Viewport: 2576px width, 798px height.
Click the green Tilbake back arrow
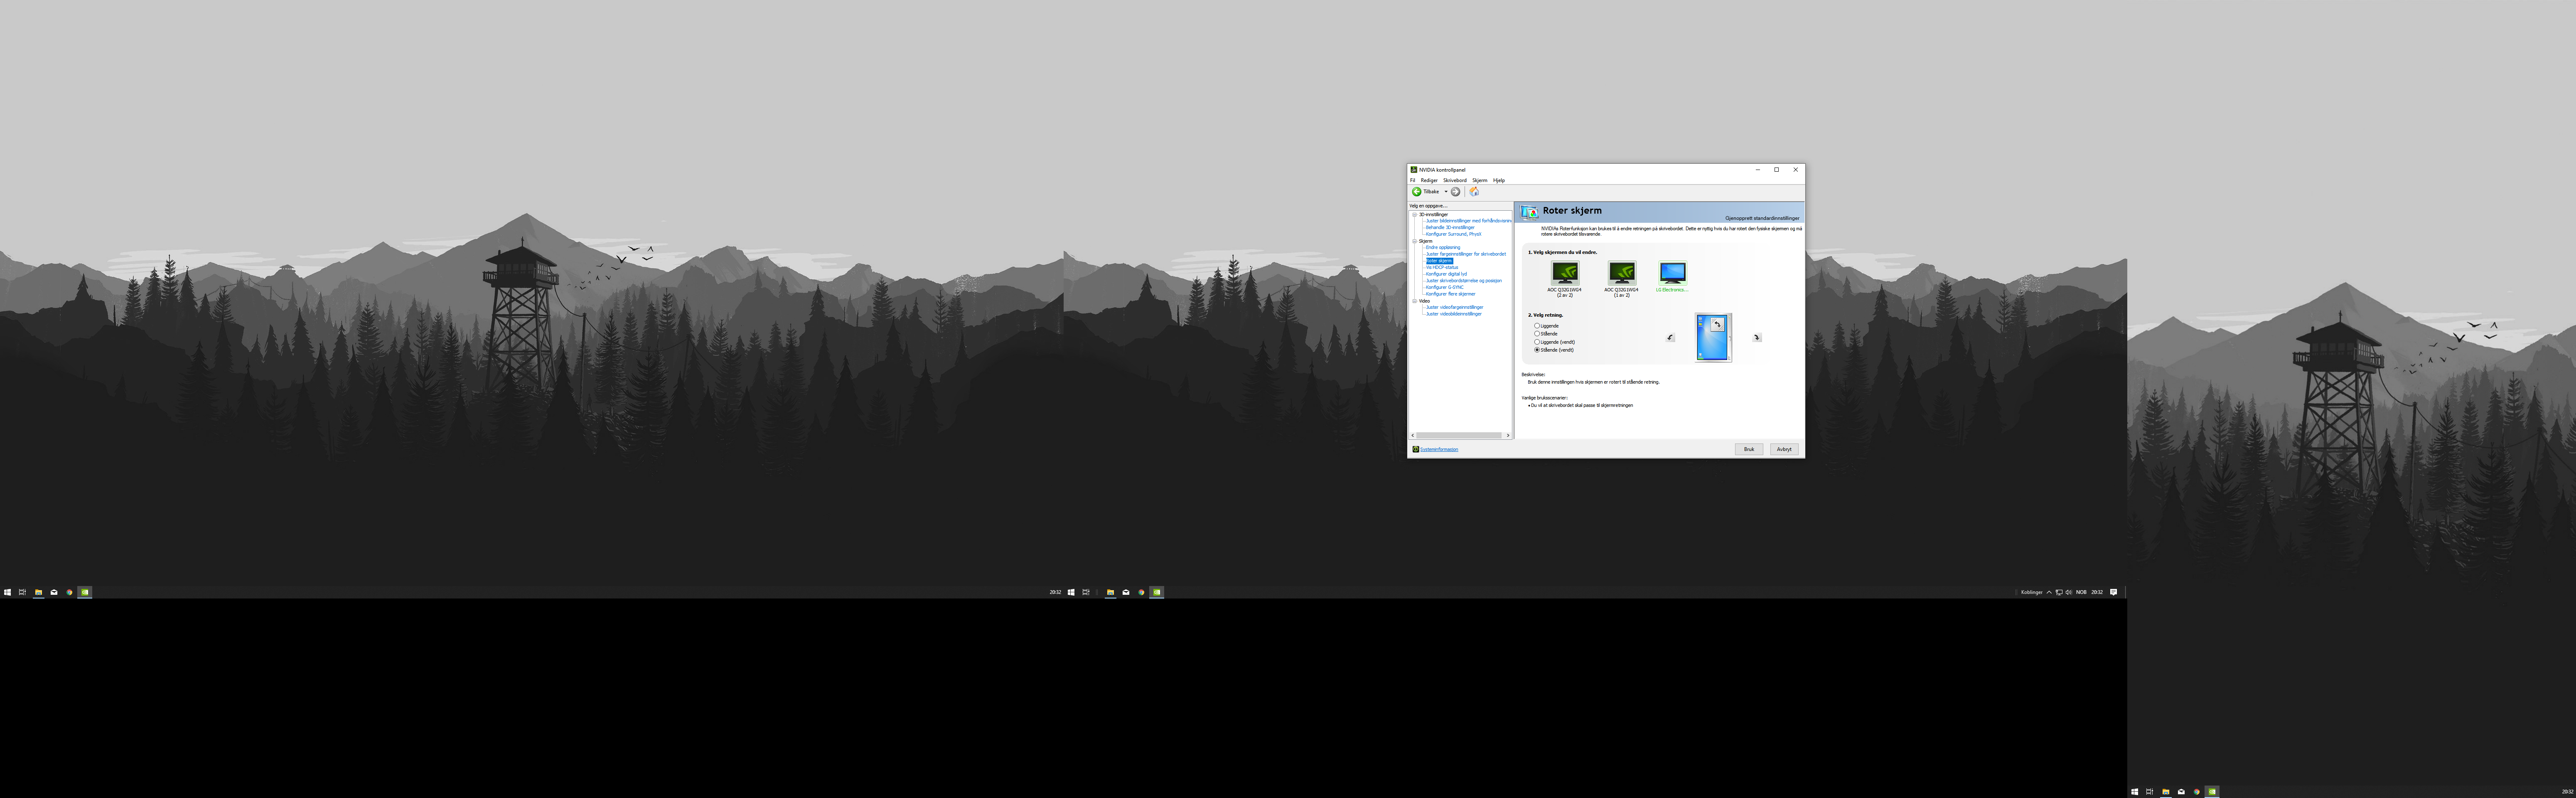point(1416,192)
